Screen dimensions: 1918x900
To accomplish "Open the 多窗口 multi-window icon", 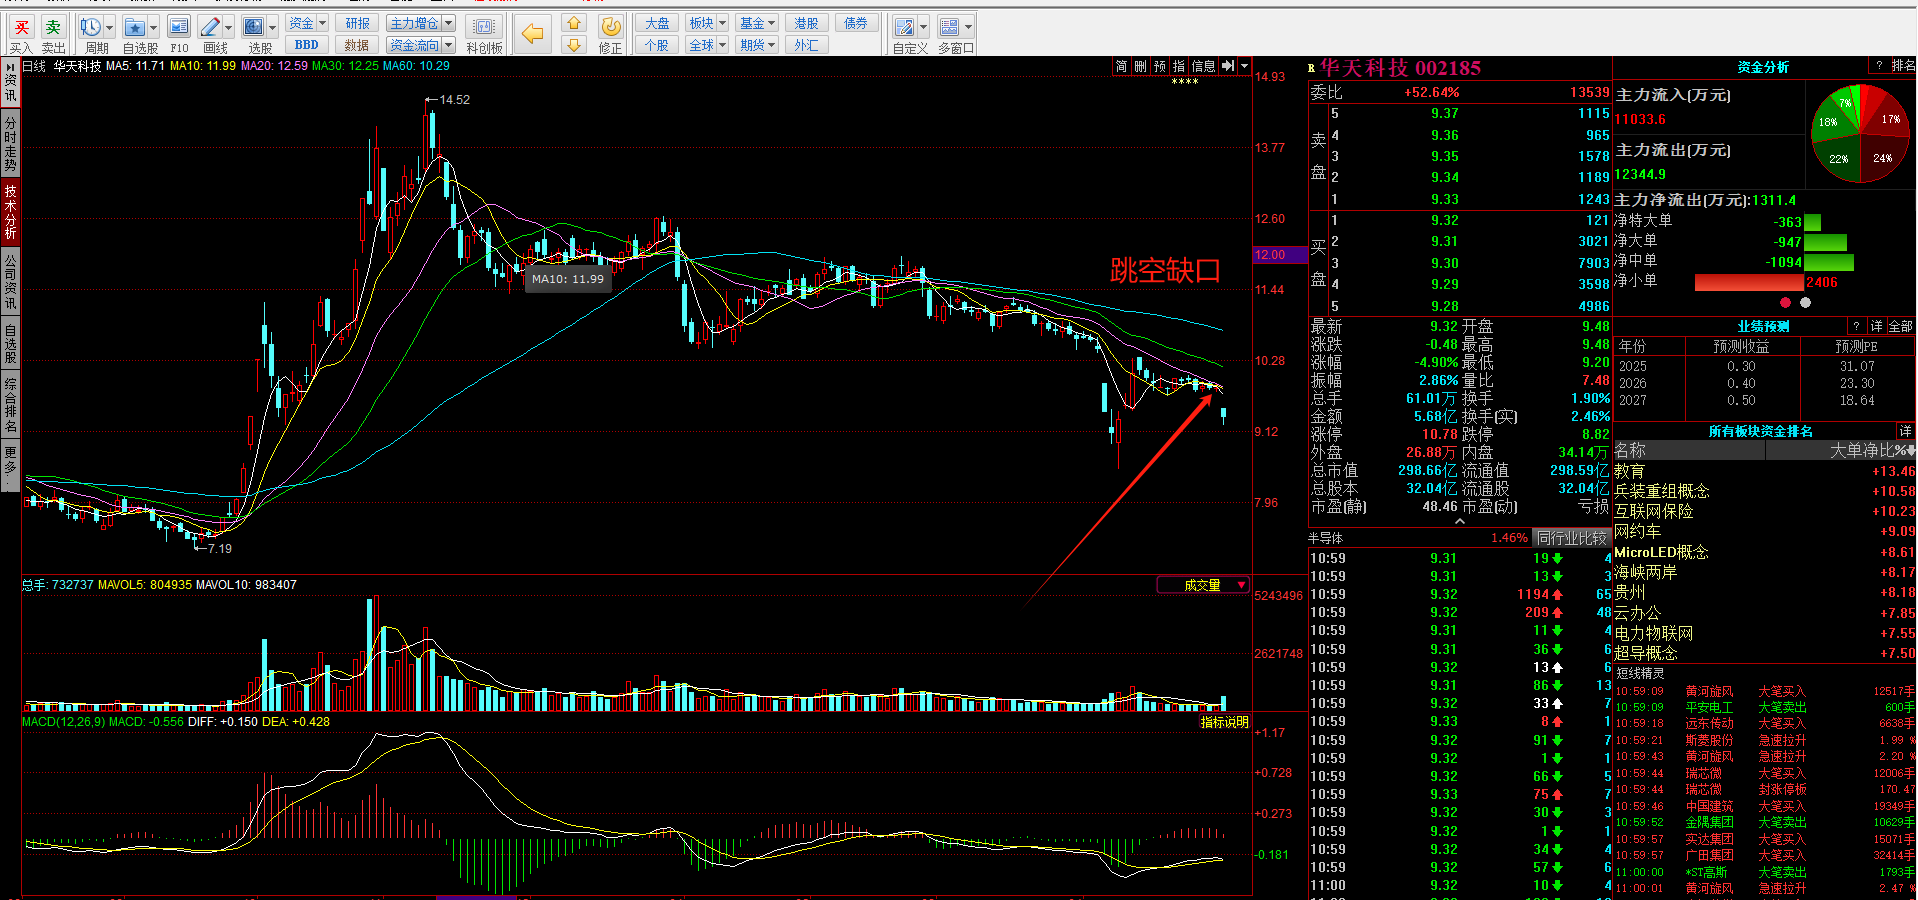I will click(949, 27).
